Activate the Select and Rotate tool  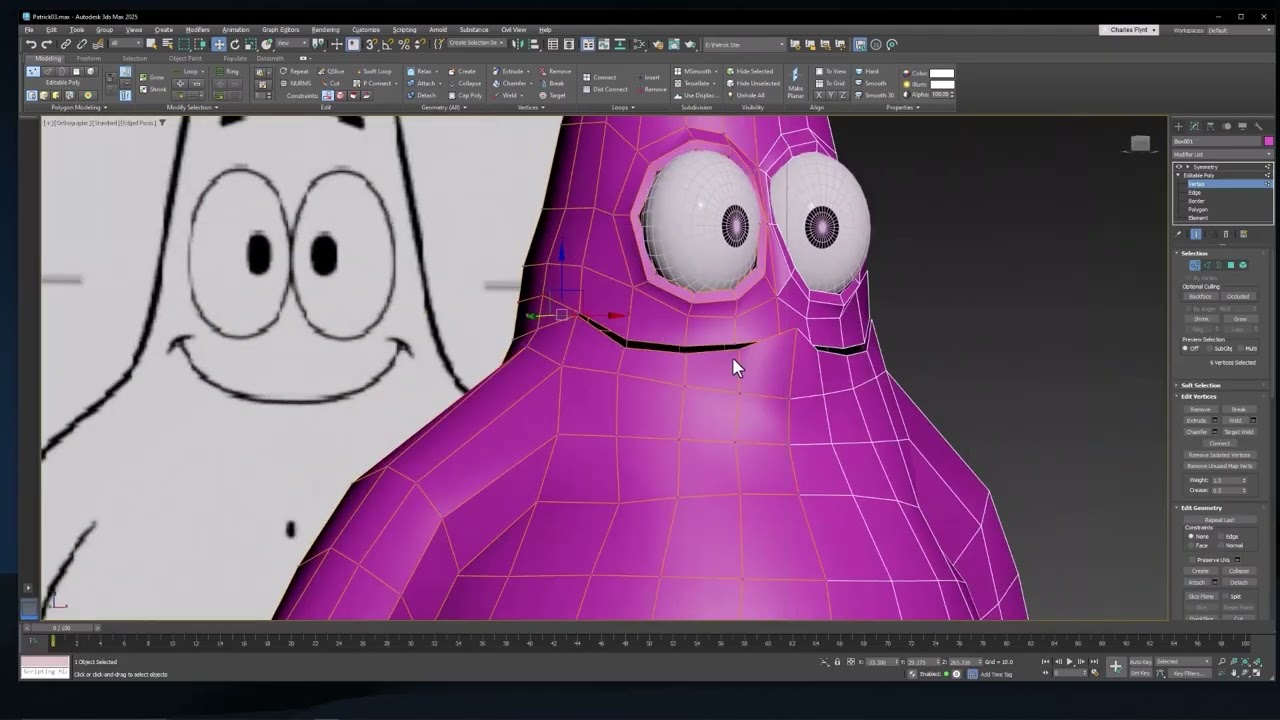tap(235, 44)
